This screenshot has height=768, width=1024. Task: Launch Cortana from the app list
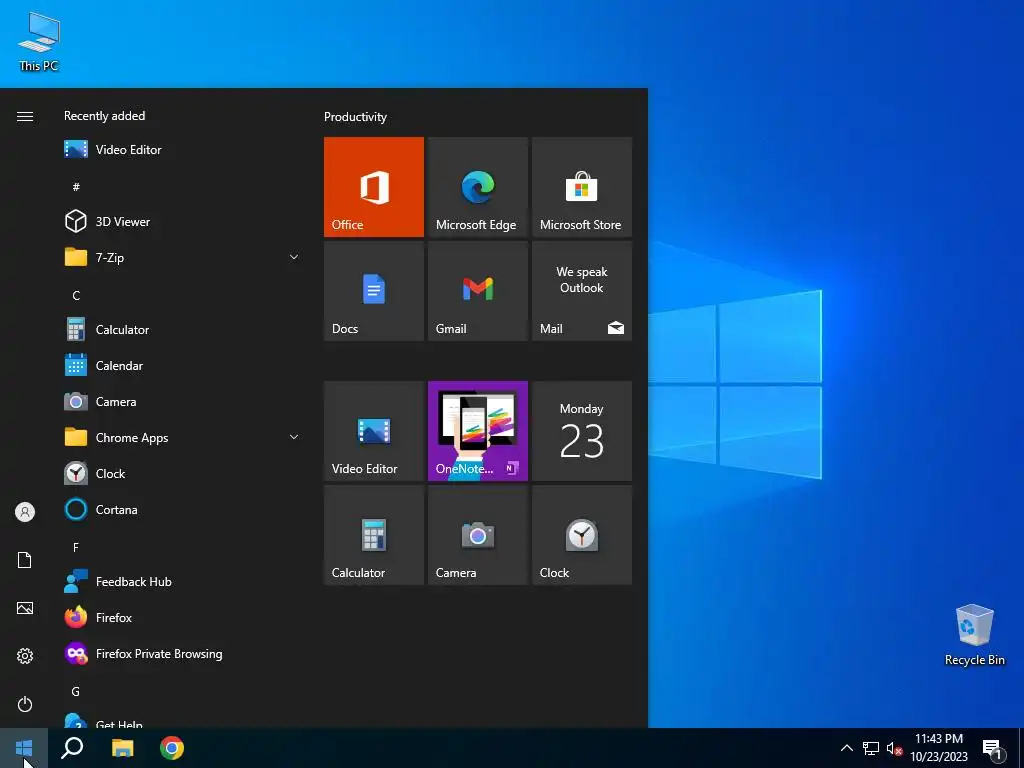pos(183,509)
